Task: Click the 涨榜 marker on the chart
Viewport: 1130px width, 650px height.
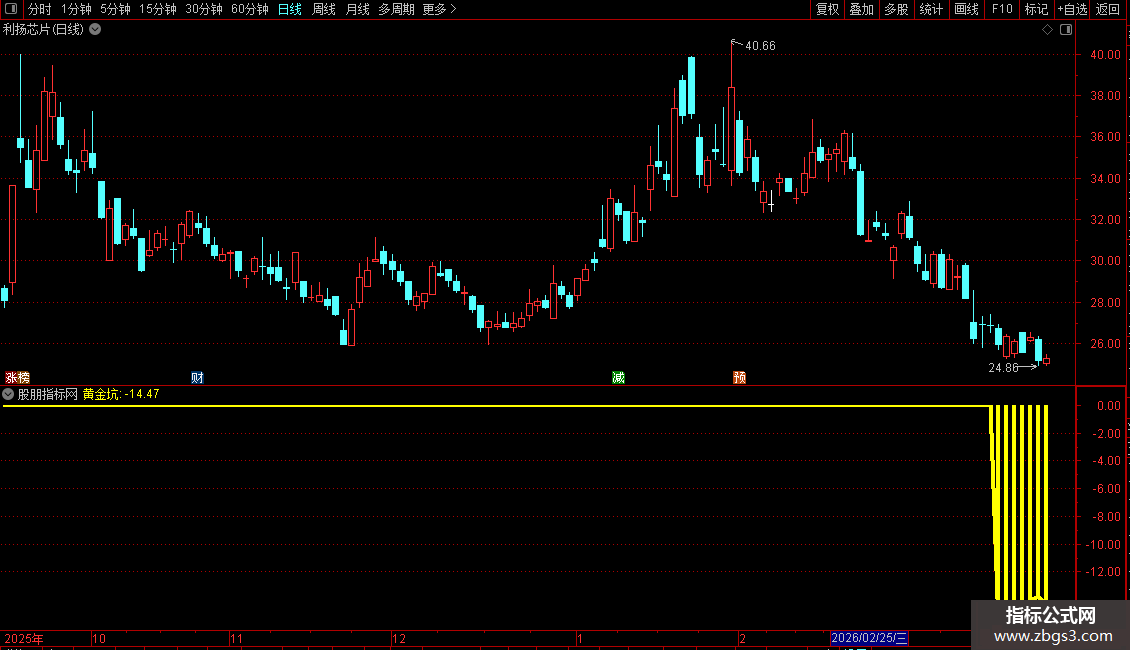Action: tap(17, 378)
